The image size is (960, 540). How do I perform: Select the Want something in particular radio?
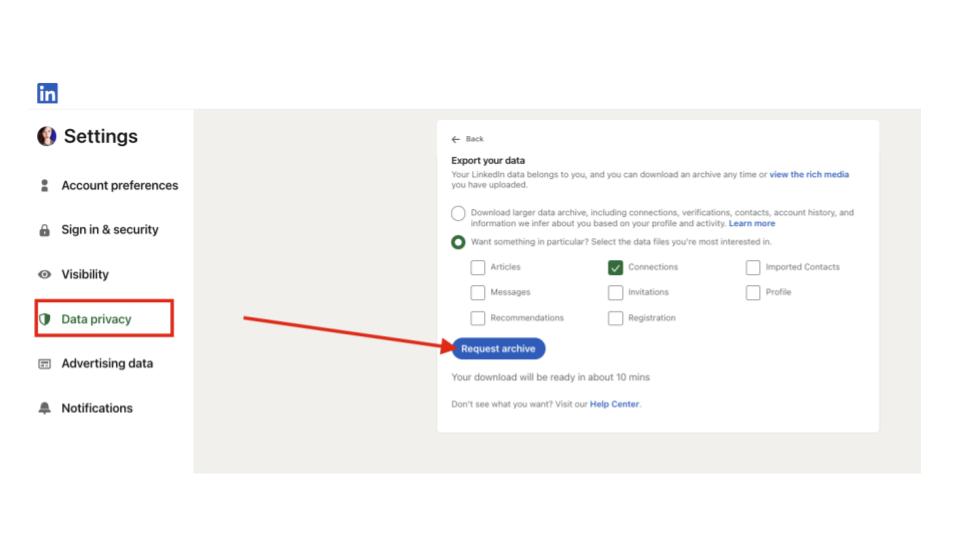(458, 242)
